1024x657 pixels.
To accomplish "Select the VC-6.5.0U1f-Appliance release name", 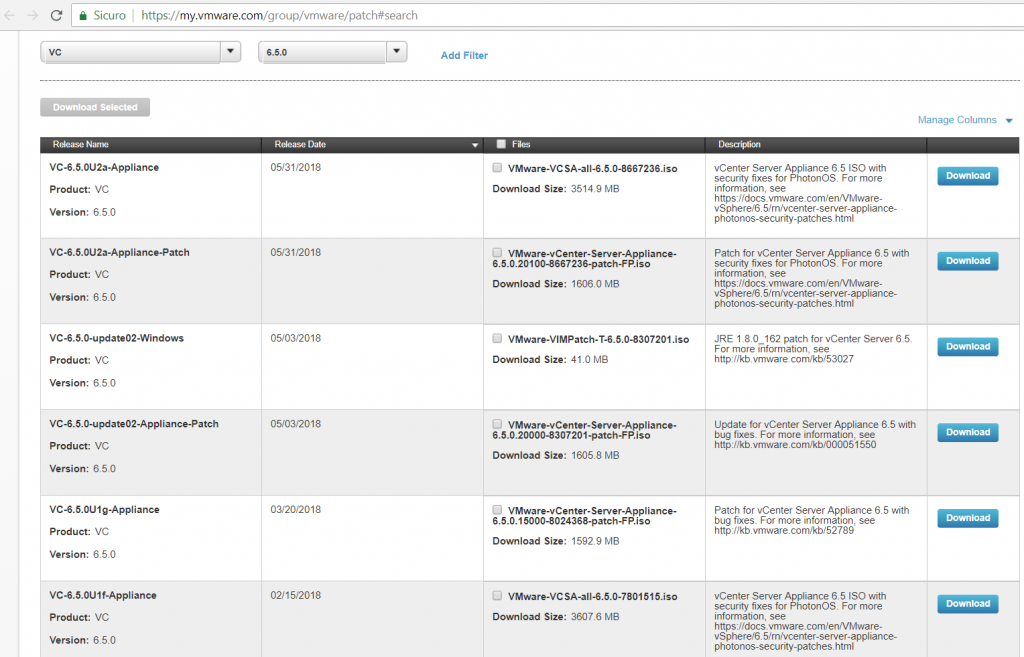I will click(103, 595).
